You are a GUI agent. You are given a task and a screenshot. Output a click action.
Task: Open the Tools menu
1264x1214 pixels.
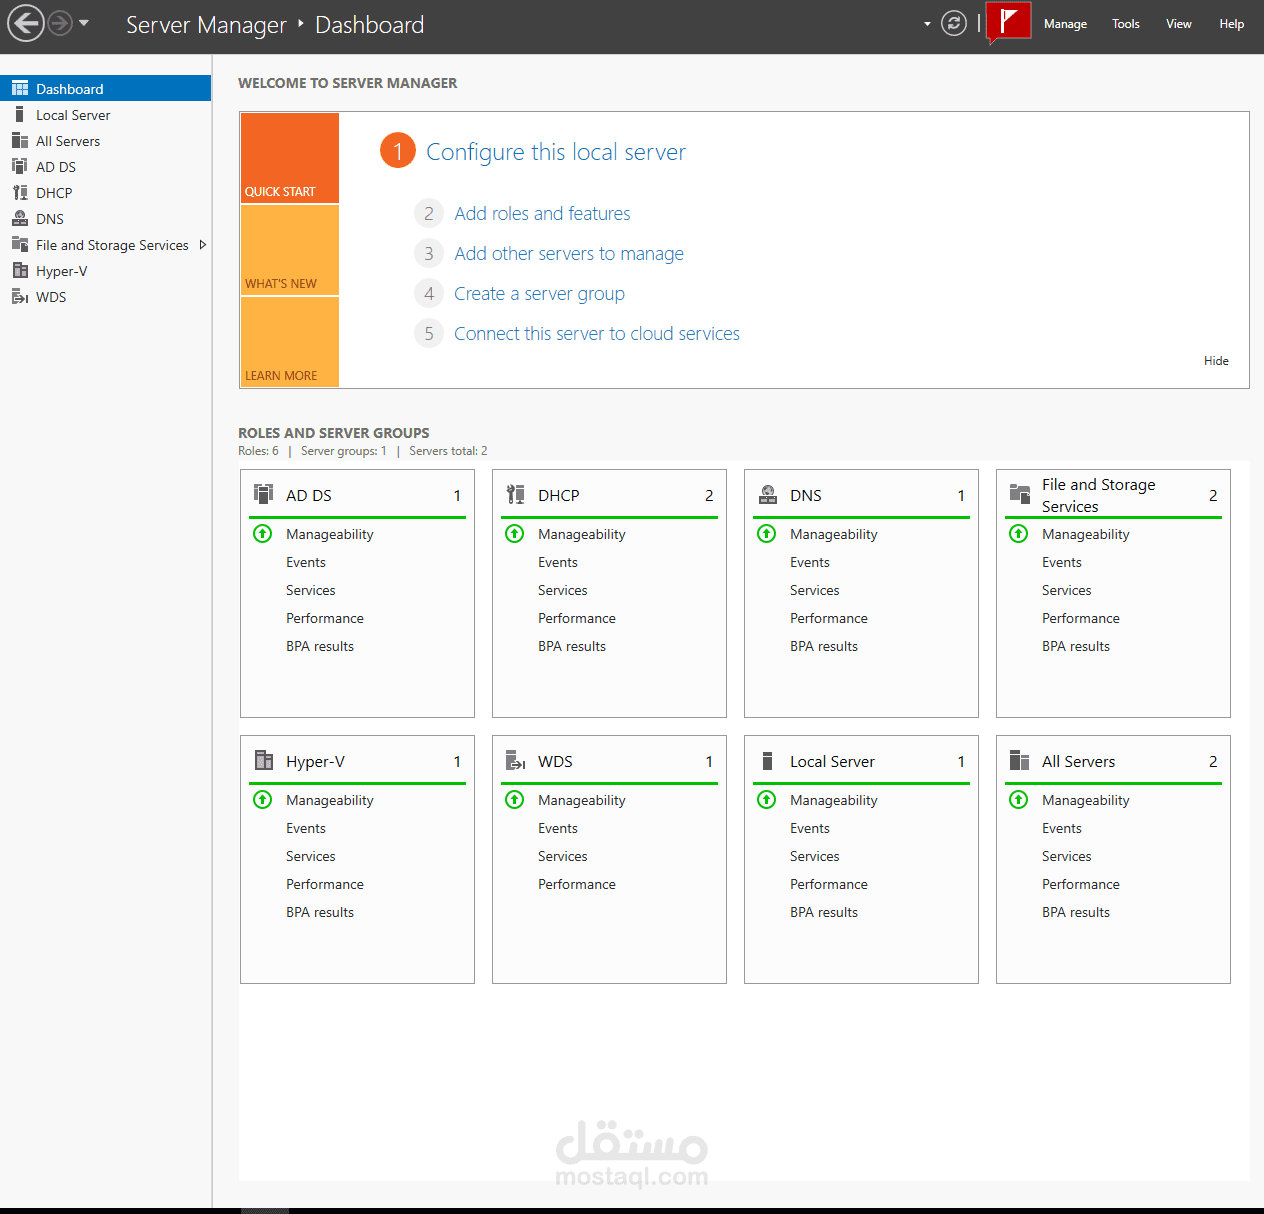tap(1126, 24)
